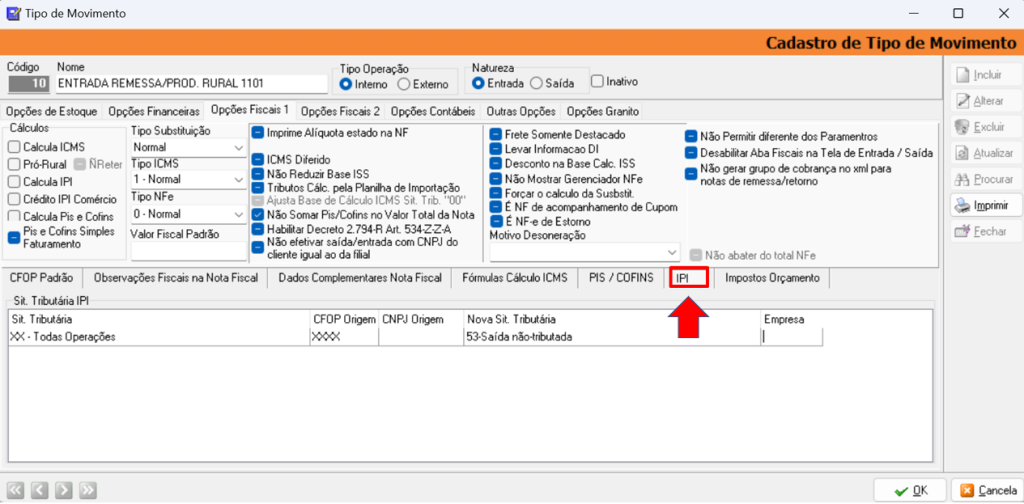Open the CFOP Padrão tab

(41, 278)
